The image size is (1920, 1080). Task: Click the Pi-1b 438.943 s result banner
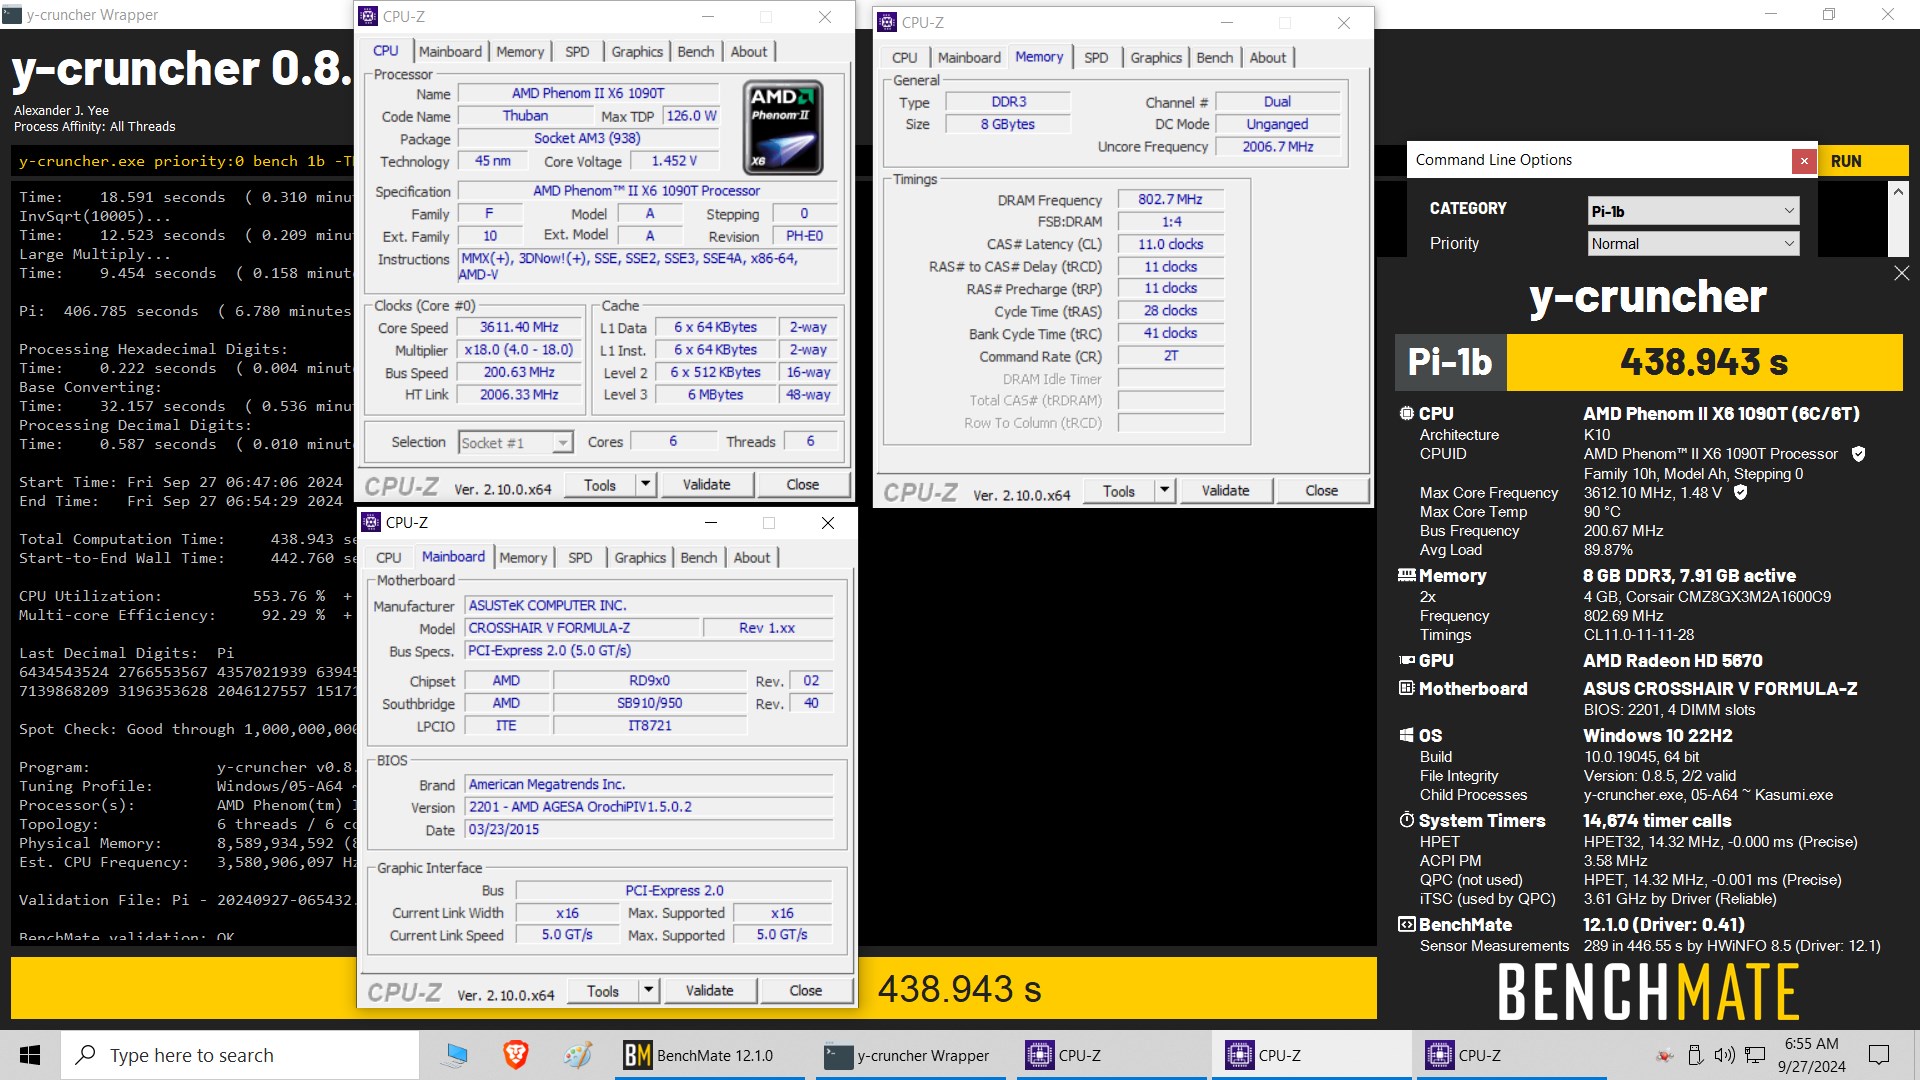tap(1648, 362)
